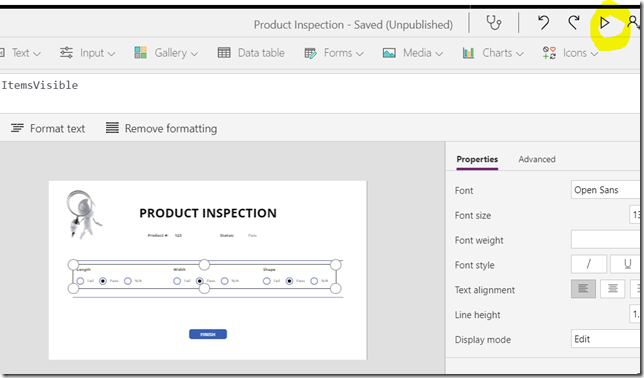This screenshot has width=644, height=378.
Task: Select N/A radio under Width
Action: pos(224,281)
